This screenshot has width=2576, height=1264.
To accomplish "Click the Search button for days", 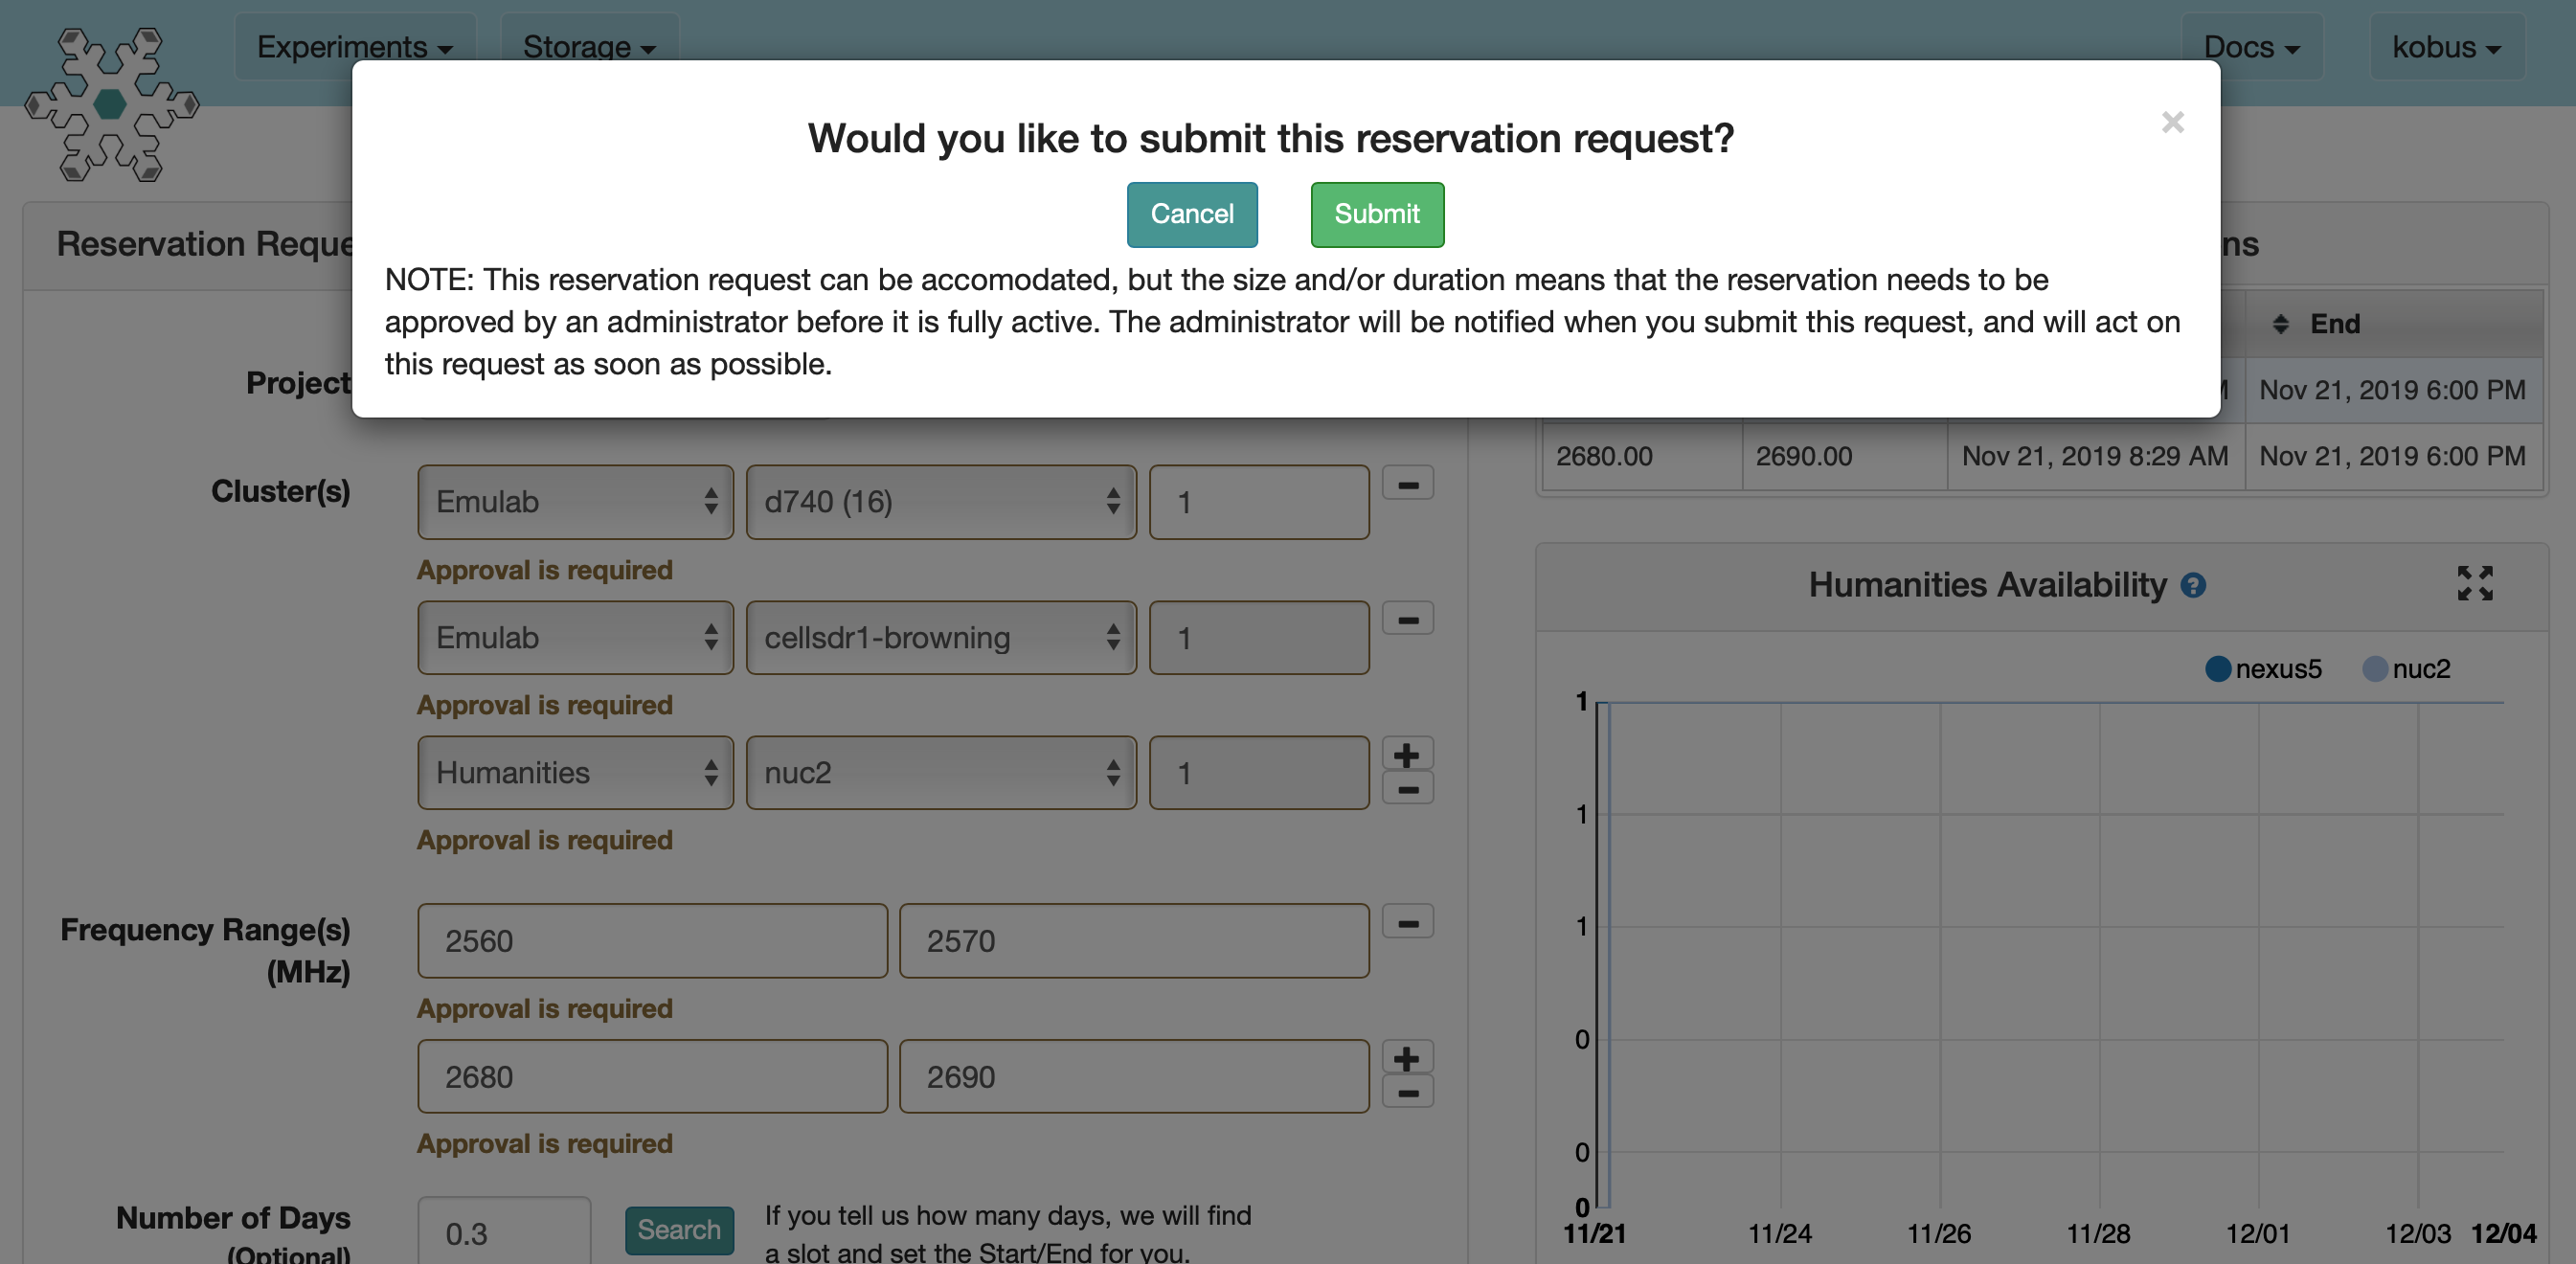I will pos(679,1230).
